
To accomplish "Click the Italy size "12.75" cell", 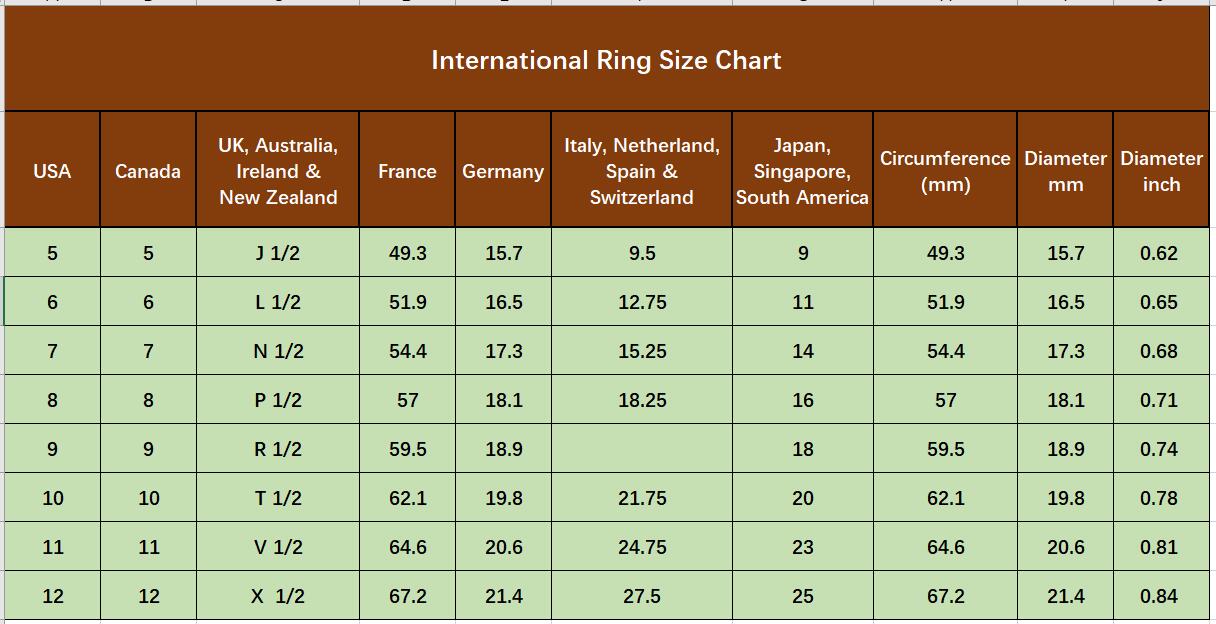I will click(641, 302).
